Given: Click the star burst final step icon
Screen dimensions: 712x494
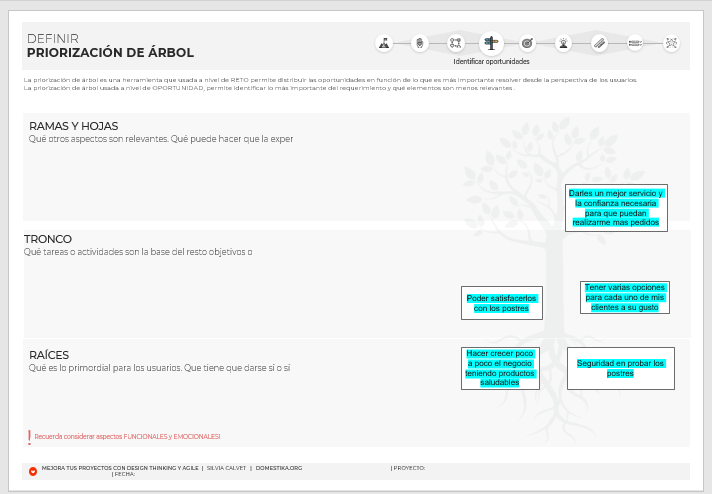Looking at the screenshot, I should point(671,44).
